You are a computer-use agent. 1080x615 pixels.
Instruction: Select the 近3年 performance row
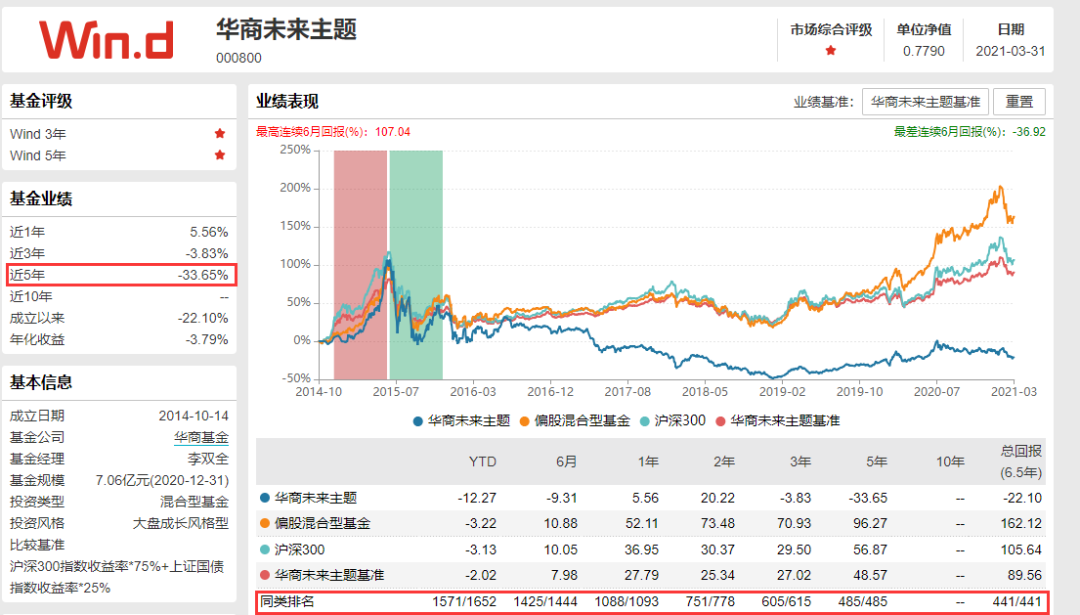coord(118,253)
